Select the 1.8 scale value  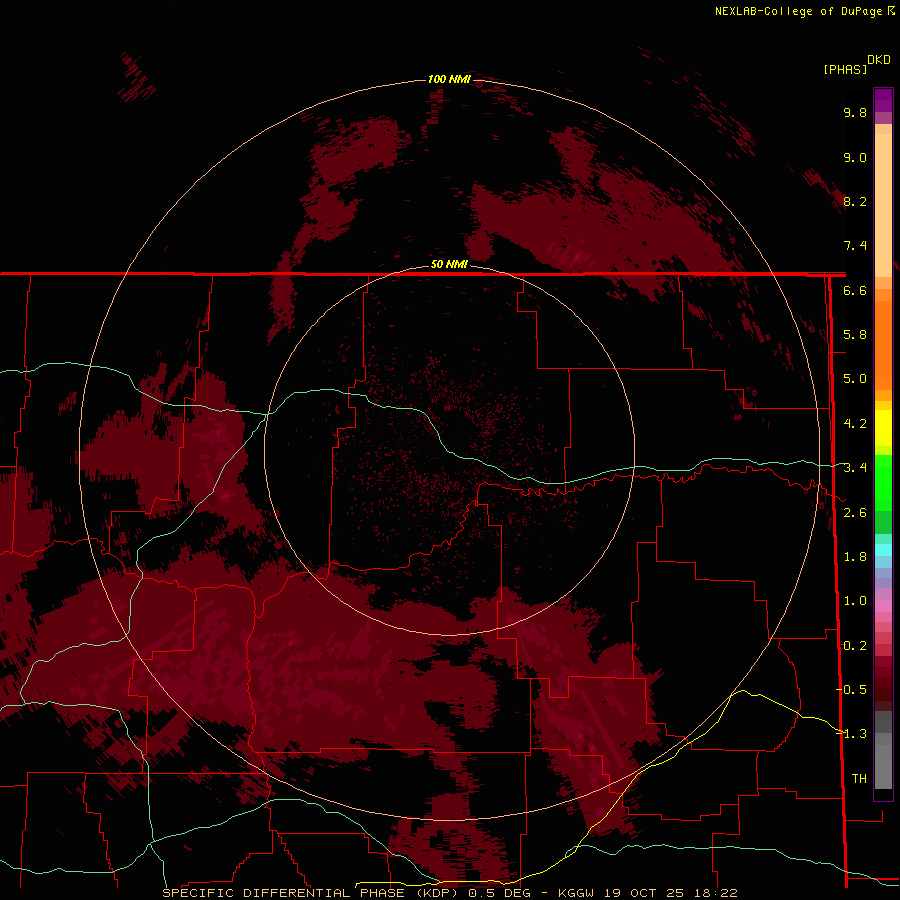(x=855, y=557)
